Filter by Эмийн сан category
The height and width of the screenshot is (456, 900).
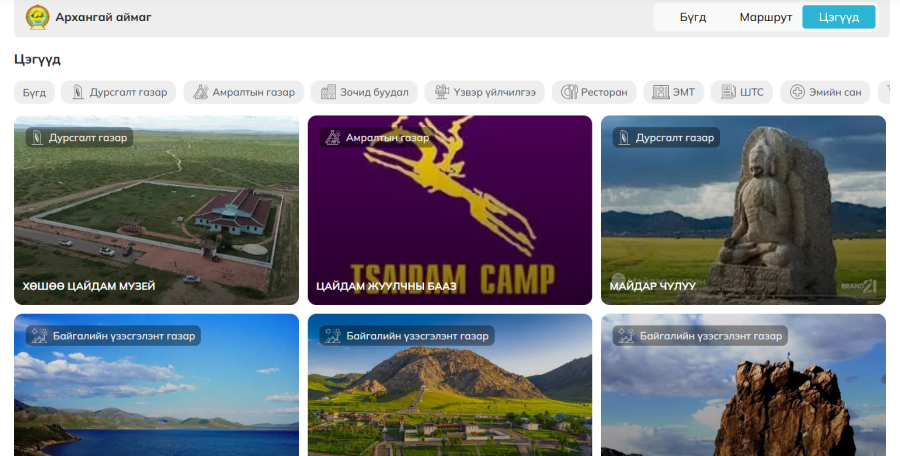coord(825,92)
